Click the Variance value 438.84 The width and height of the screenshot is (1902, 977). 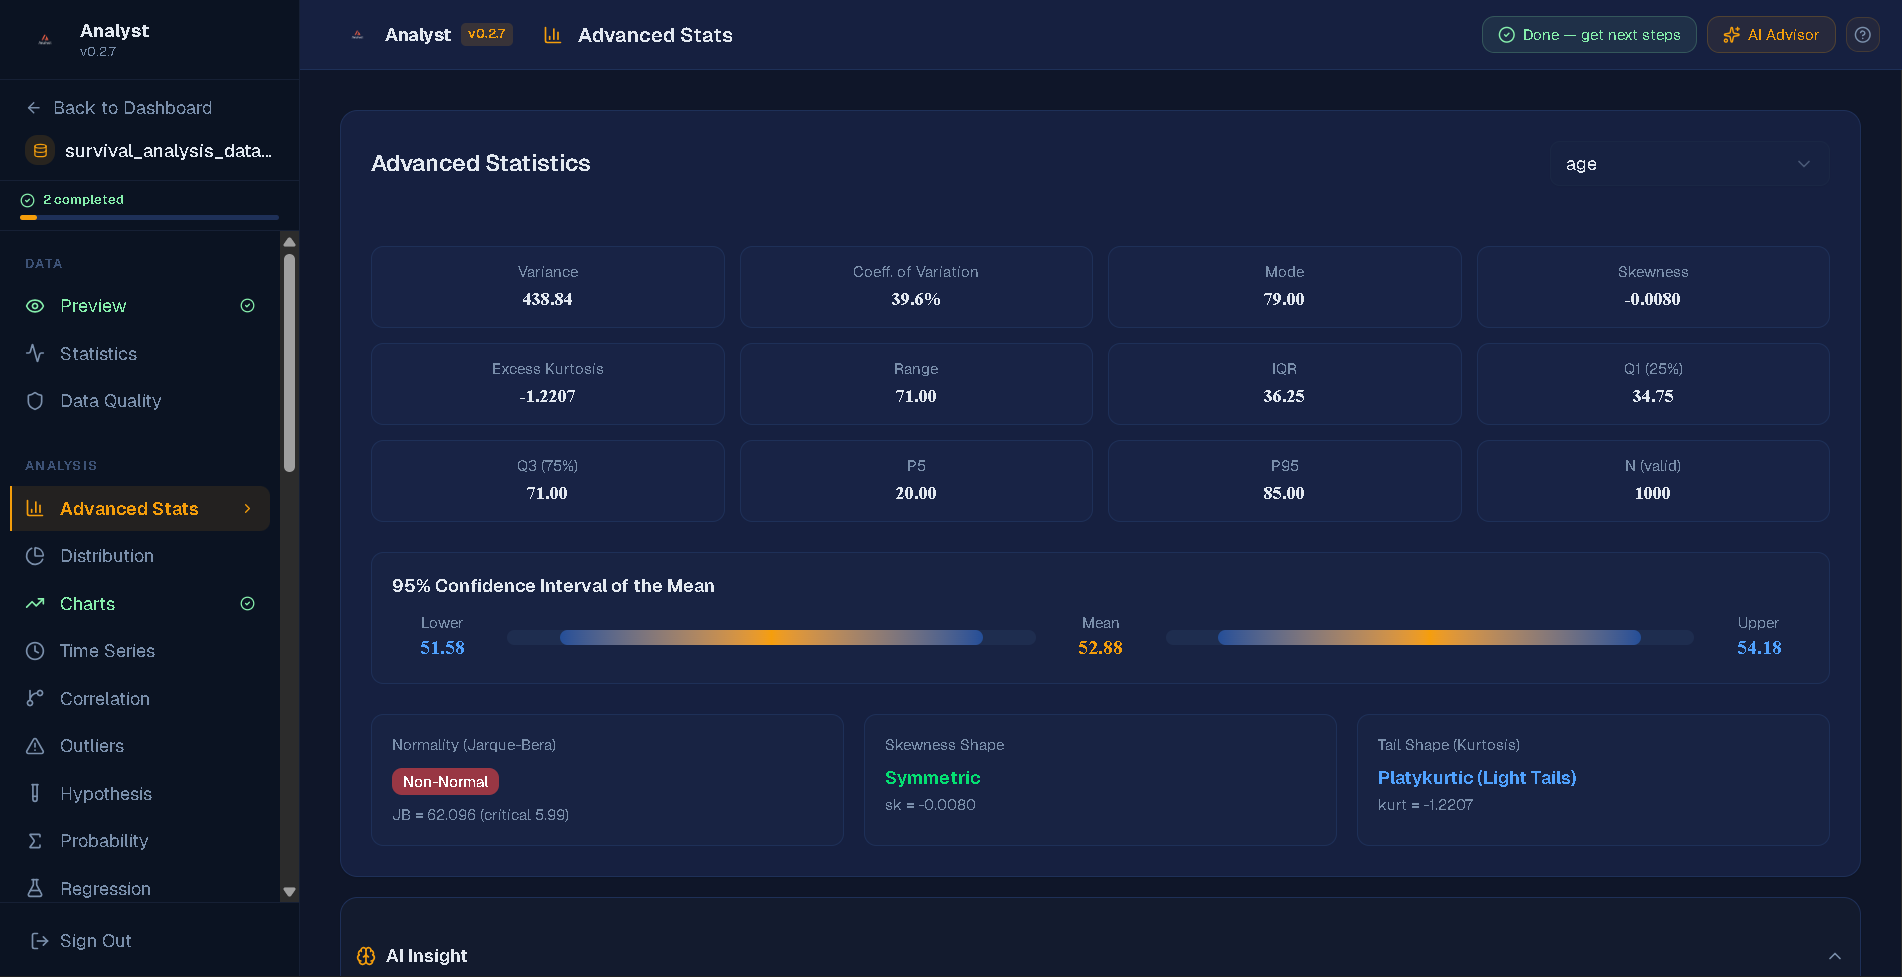coord(548,299)
